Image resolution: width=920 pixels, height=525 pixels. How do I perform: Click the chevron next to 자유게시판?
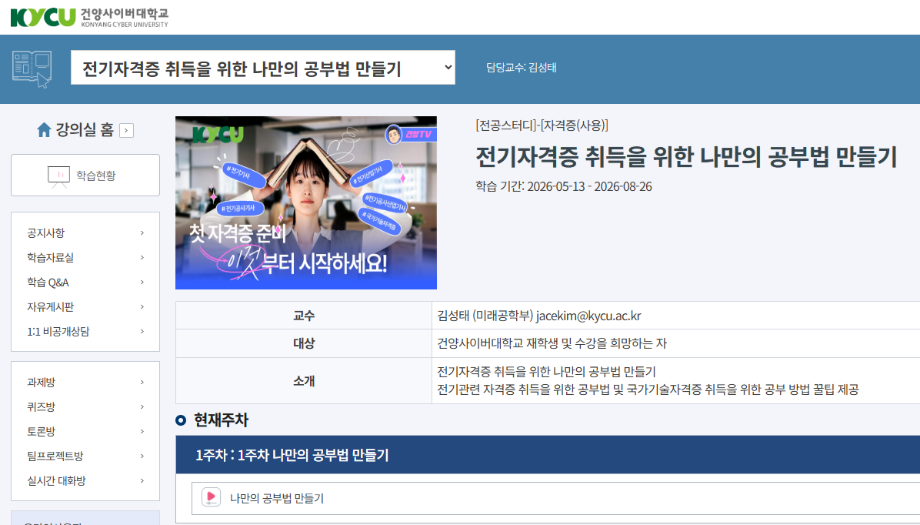(142, 307)
